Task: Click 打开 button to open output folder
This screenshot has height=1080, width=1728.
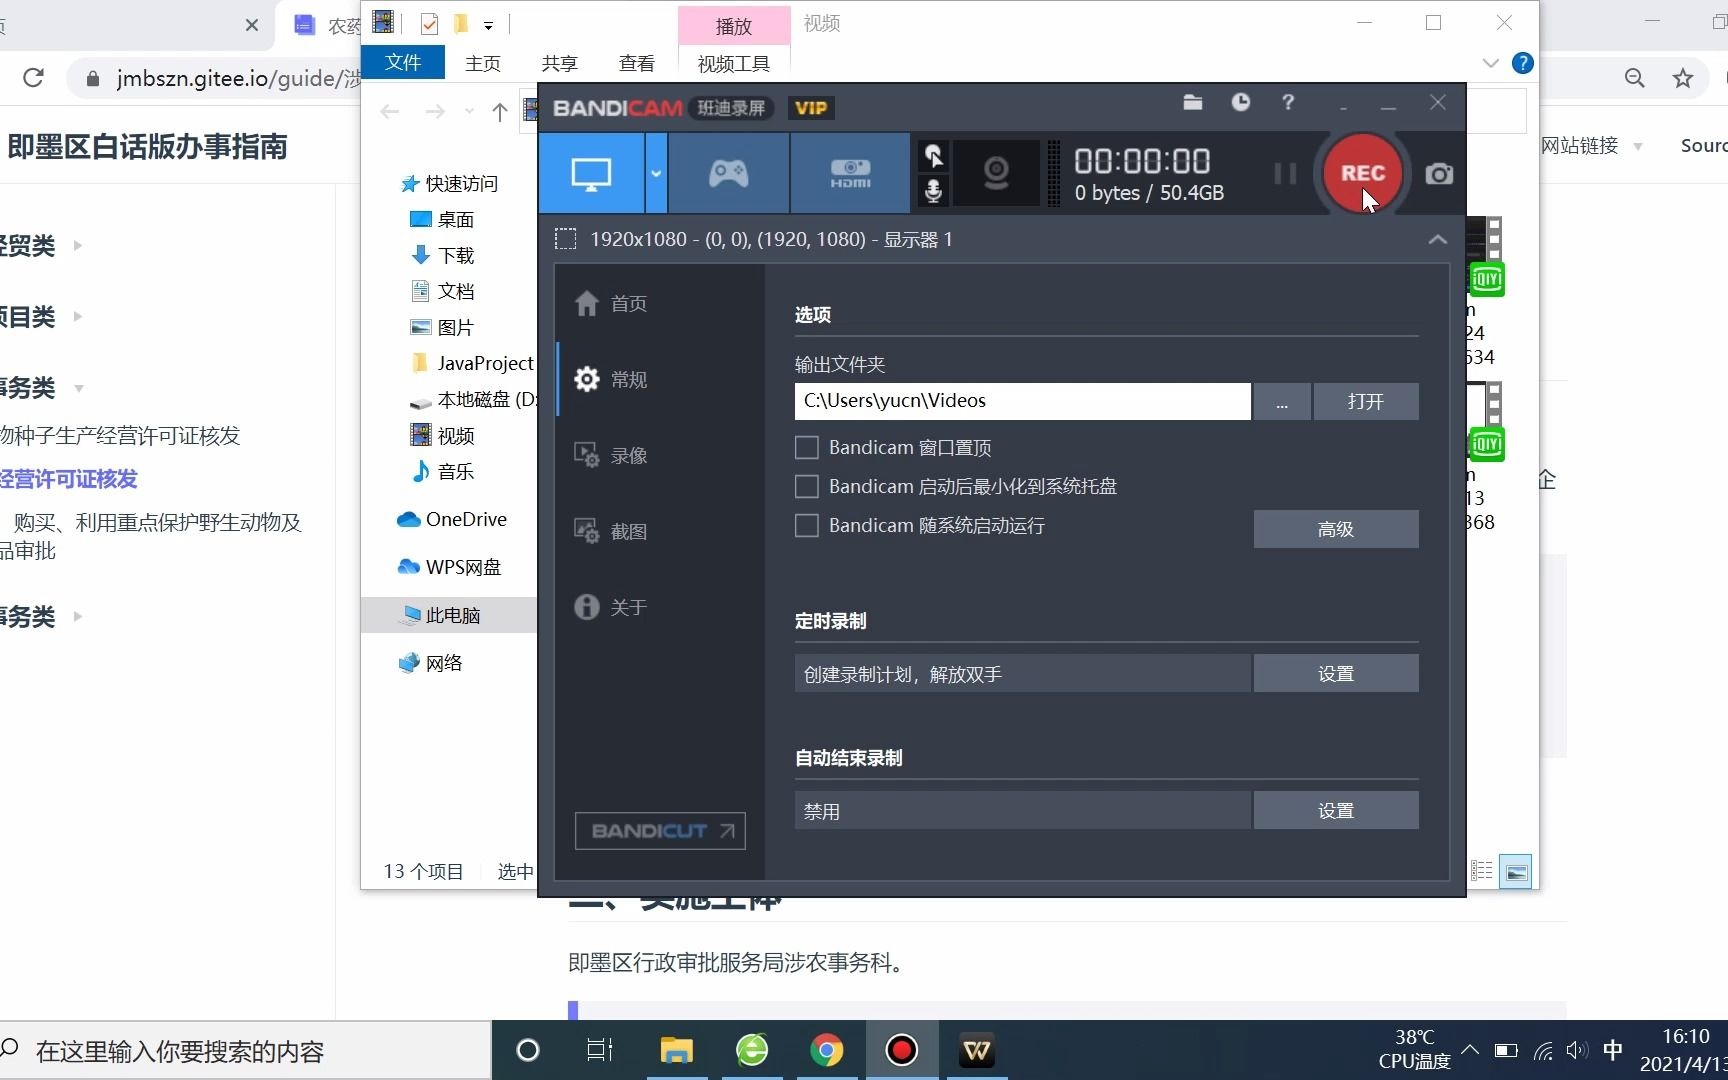Action: pos(1365,401)
